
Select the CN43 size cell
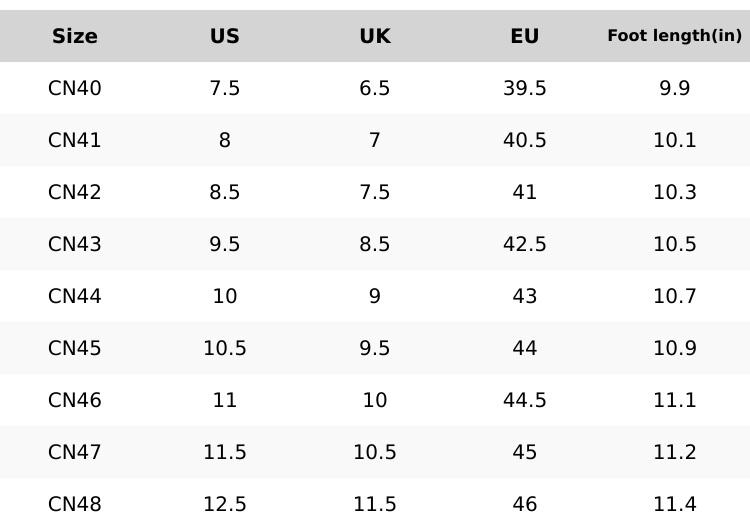click(75, 244)
